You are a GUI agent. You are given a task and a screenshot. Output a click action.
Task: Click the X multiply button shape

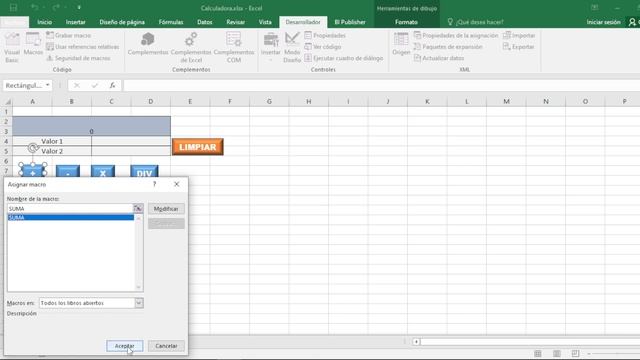coord(103,171)
